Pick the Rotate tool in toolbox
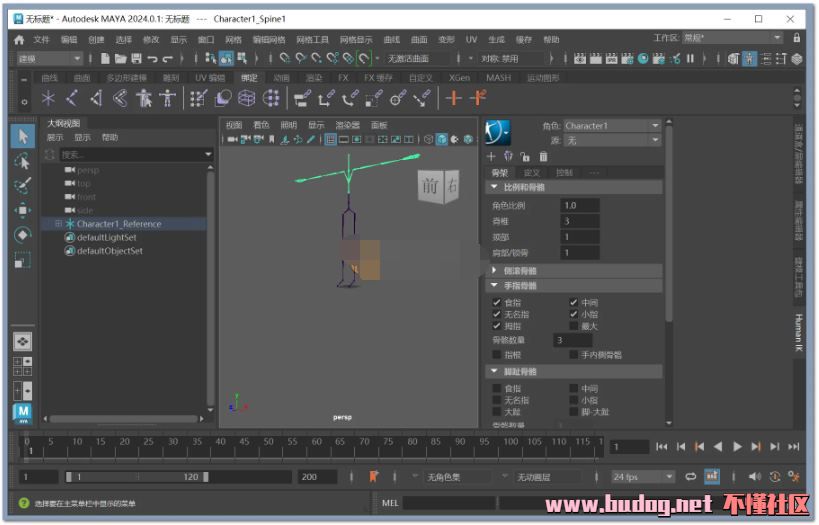Screen dimensions: 819x525 point(22,235)
